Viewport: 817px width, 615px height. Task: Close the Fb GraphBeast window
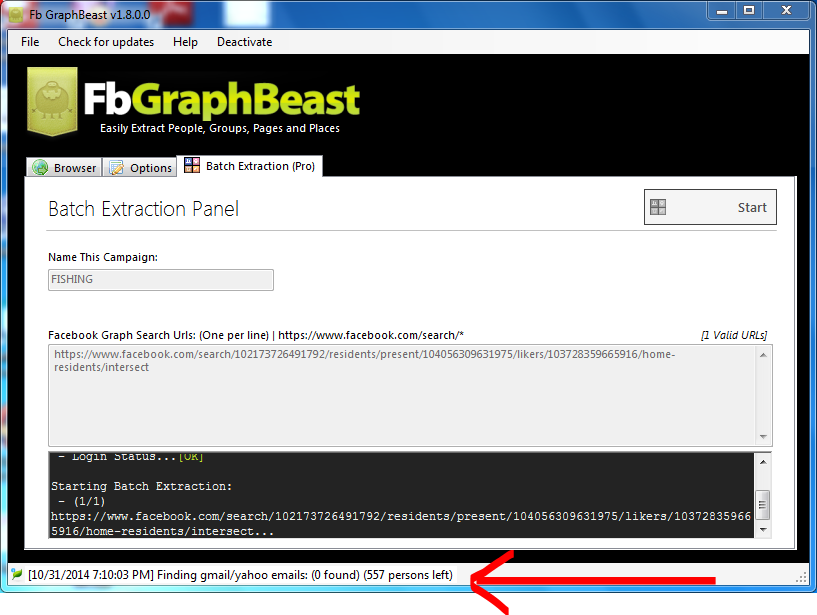click(786, 10)
